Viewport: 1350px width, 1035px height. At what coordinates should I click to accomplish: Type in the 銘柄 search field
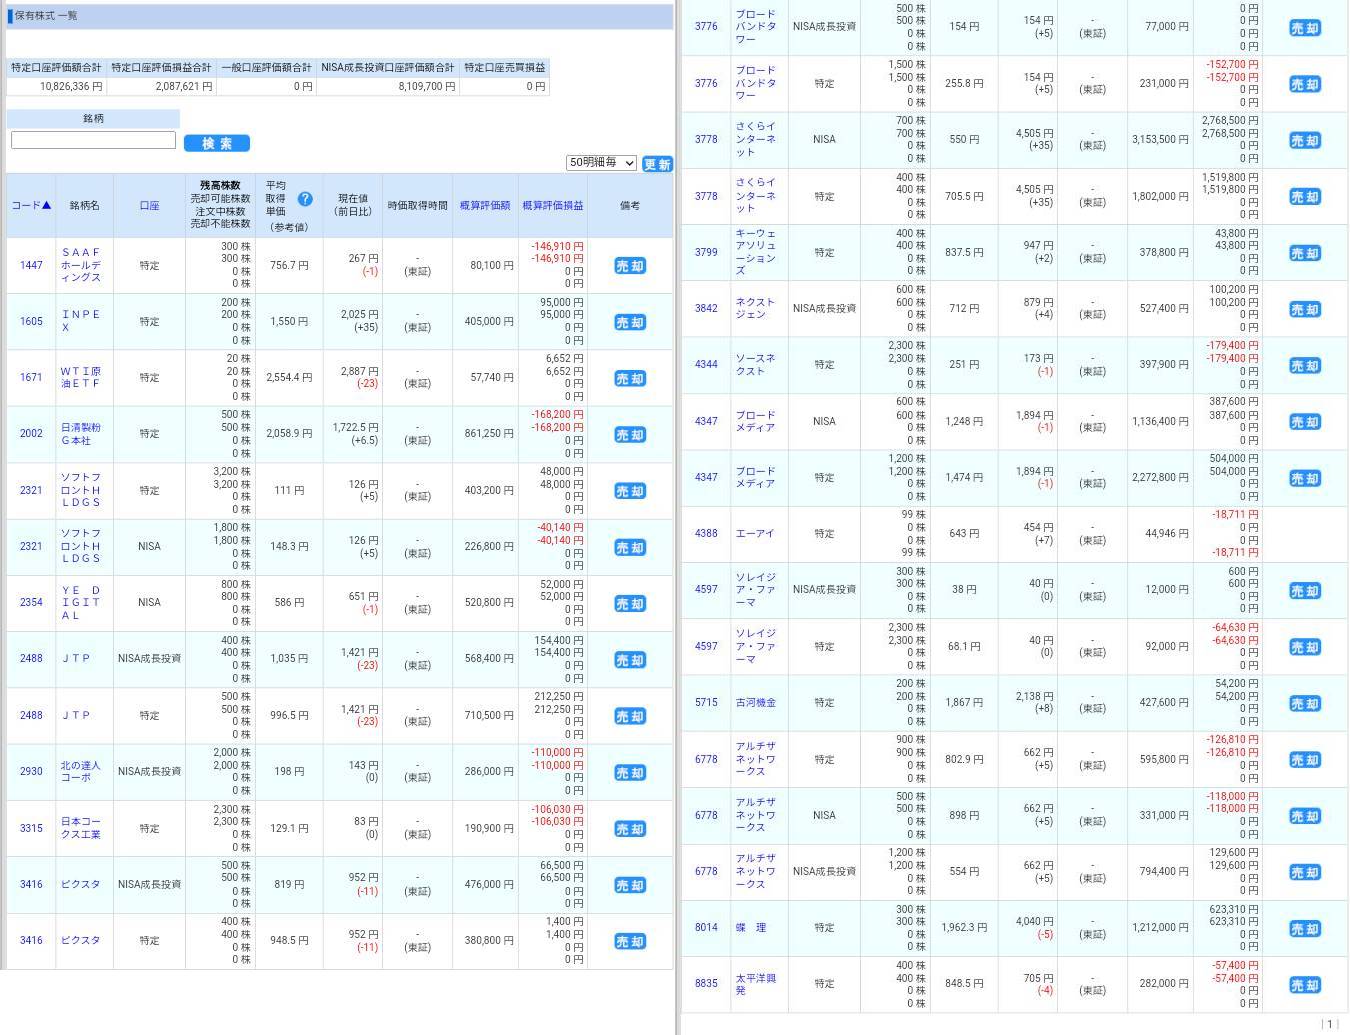click(93, 140)
